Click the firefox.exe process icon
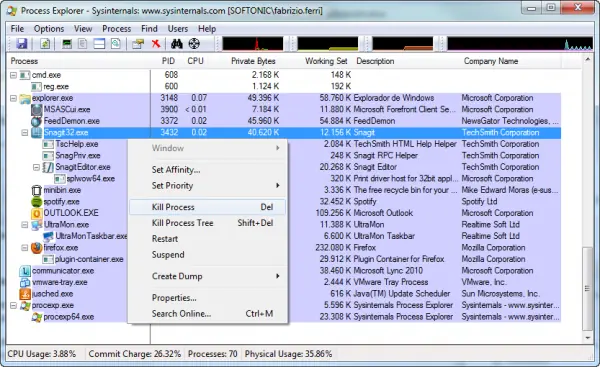The height and width of the screenshot is (367, 600). [x=36, y=248]
